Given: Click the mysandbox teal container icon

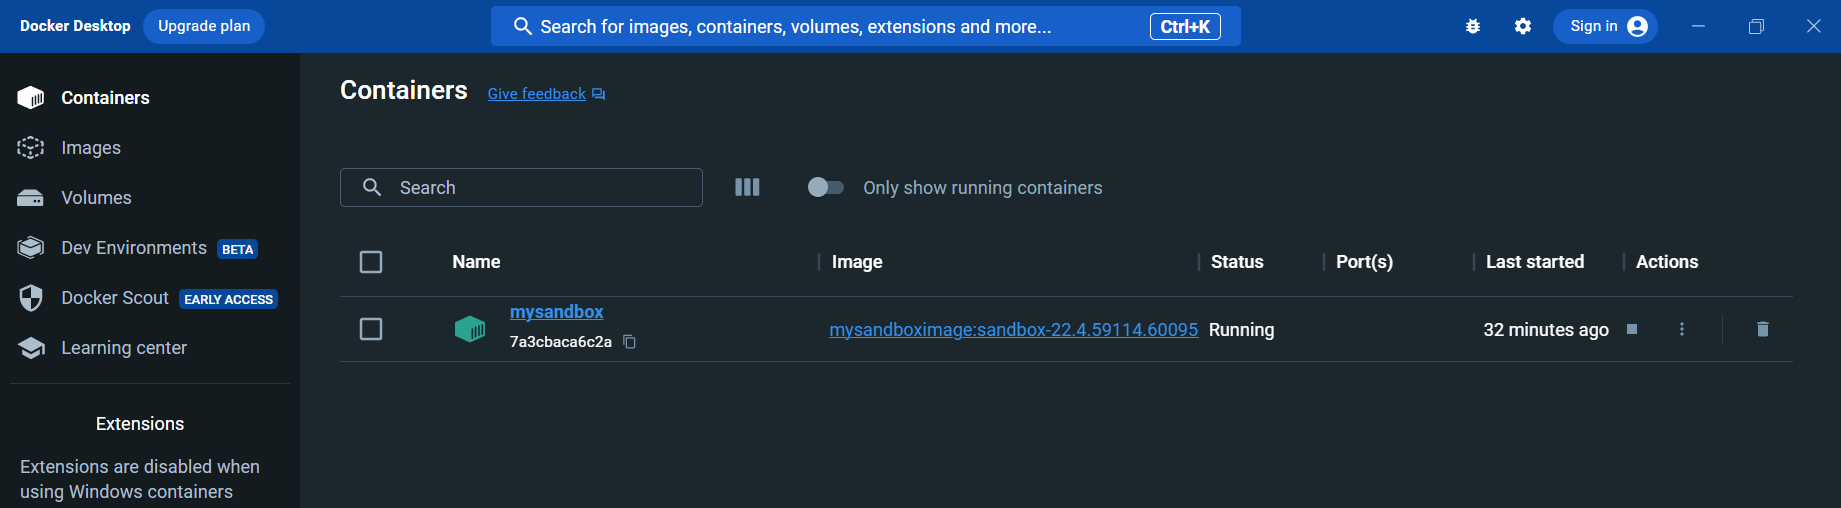Looking at the screenshot, I should pos(470,328).
